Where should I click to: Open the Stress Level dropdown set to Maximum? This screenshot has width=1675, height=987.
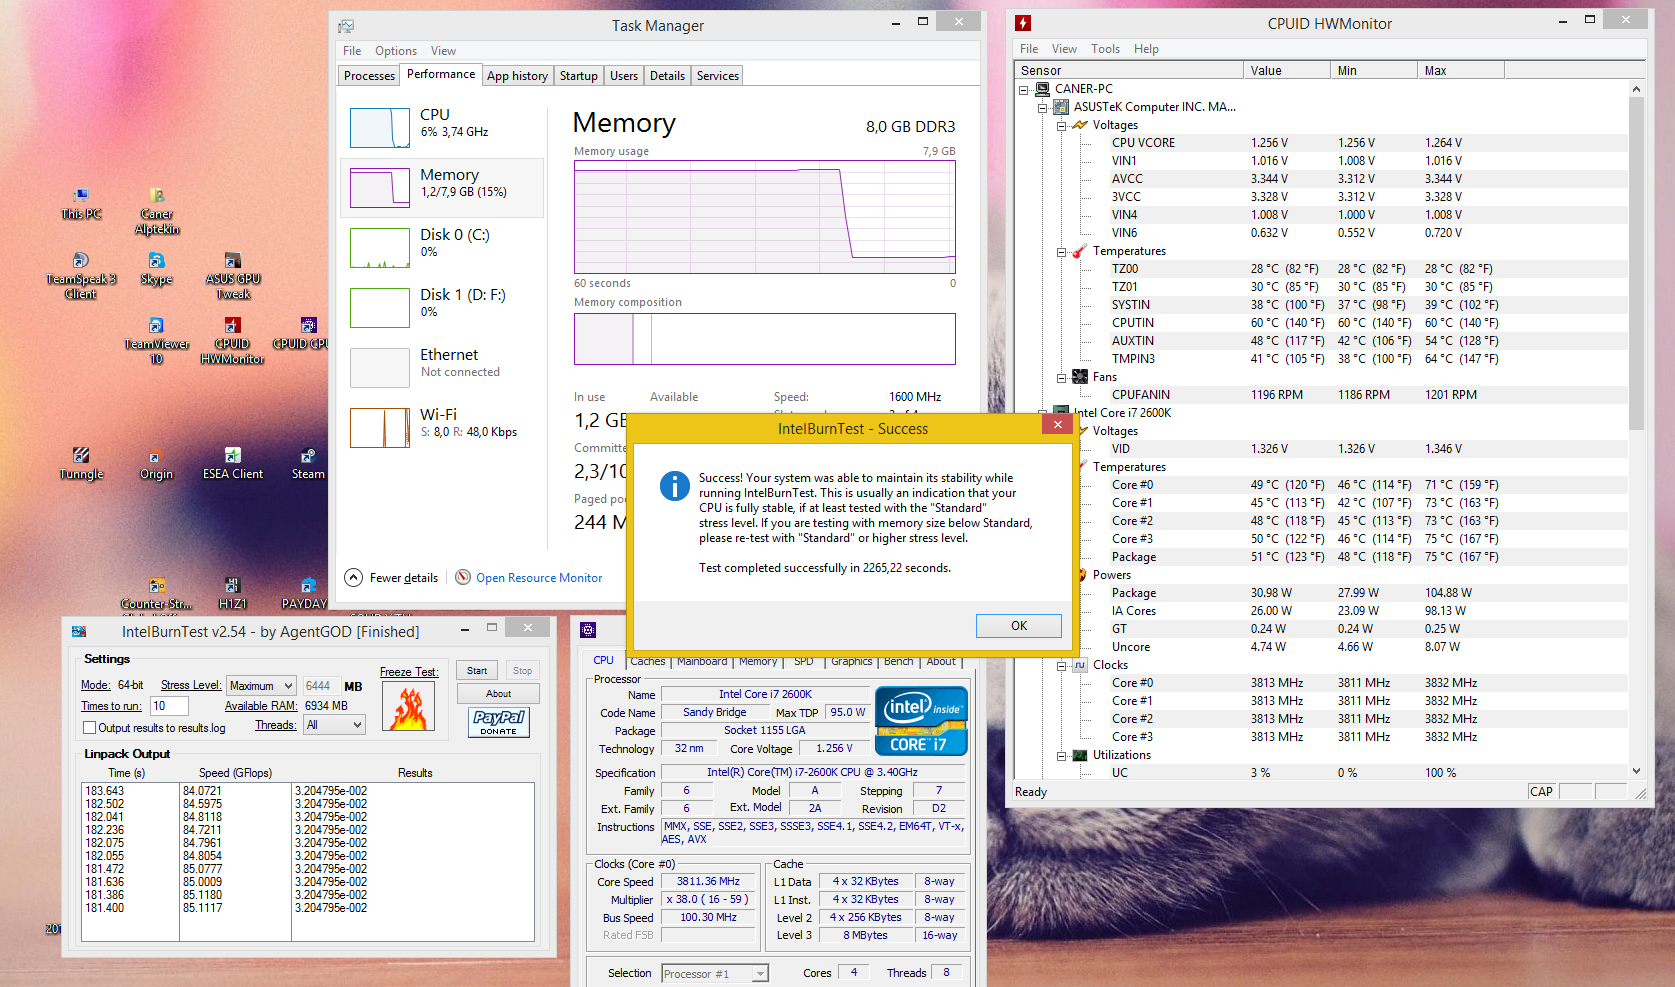pyautogui.click(x=261, y=685)
